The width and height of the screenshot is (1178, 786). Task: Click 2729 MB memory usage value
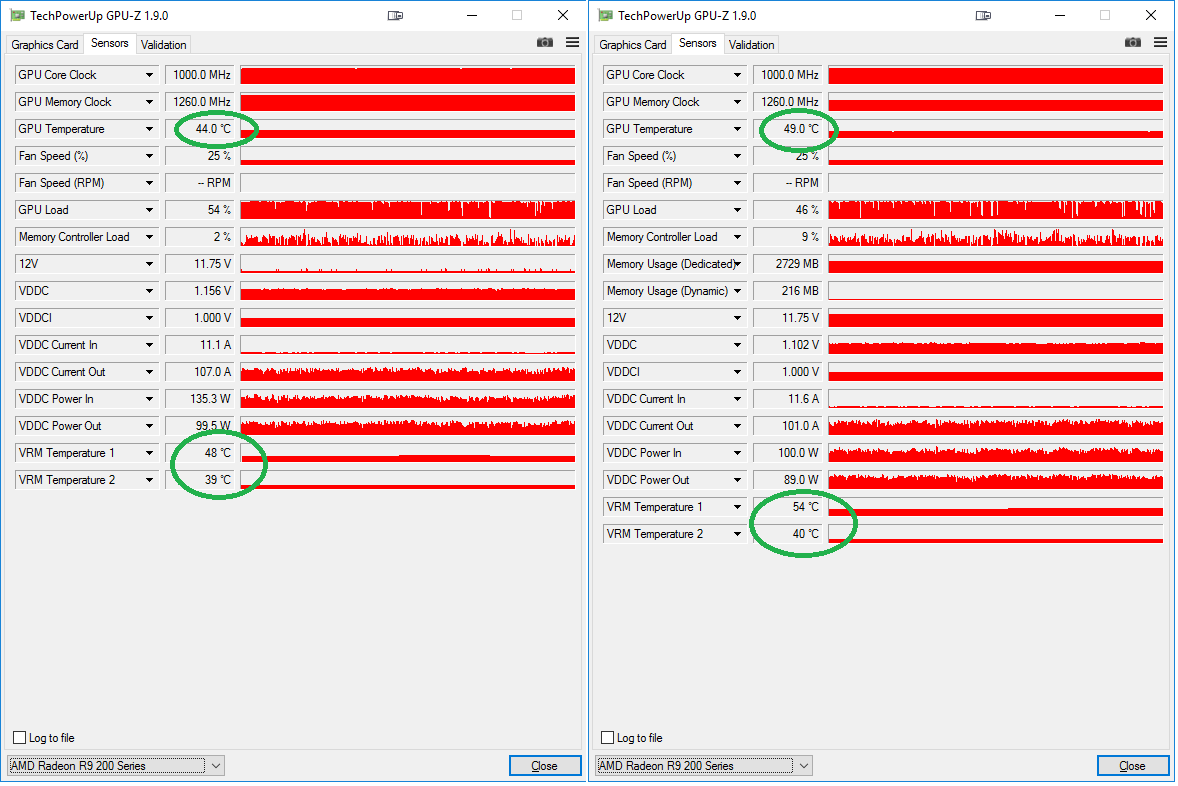click(x=797, y=265)
